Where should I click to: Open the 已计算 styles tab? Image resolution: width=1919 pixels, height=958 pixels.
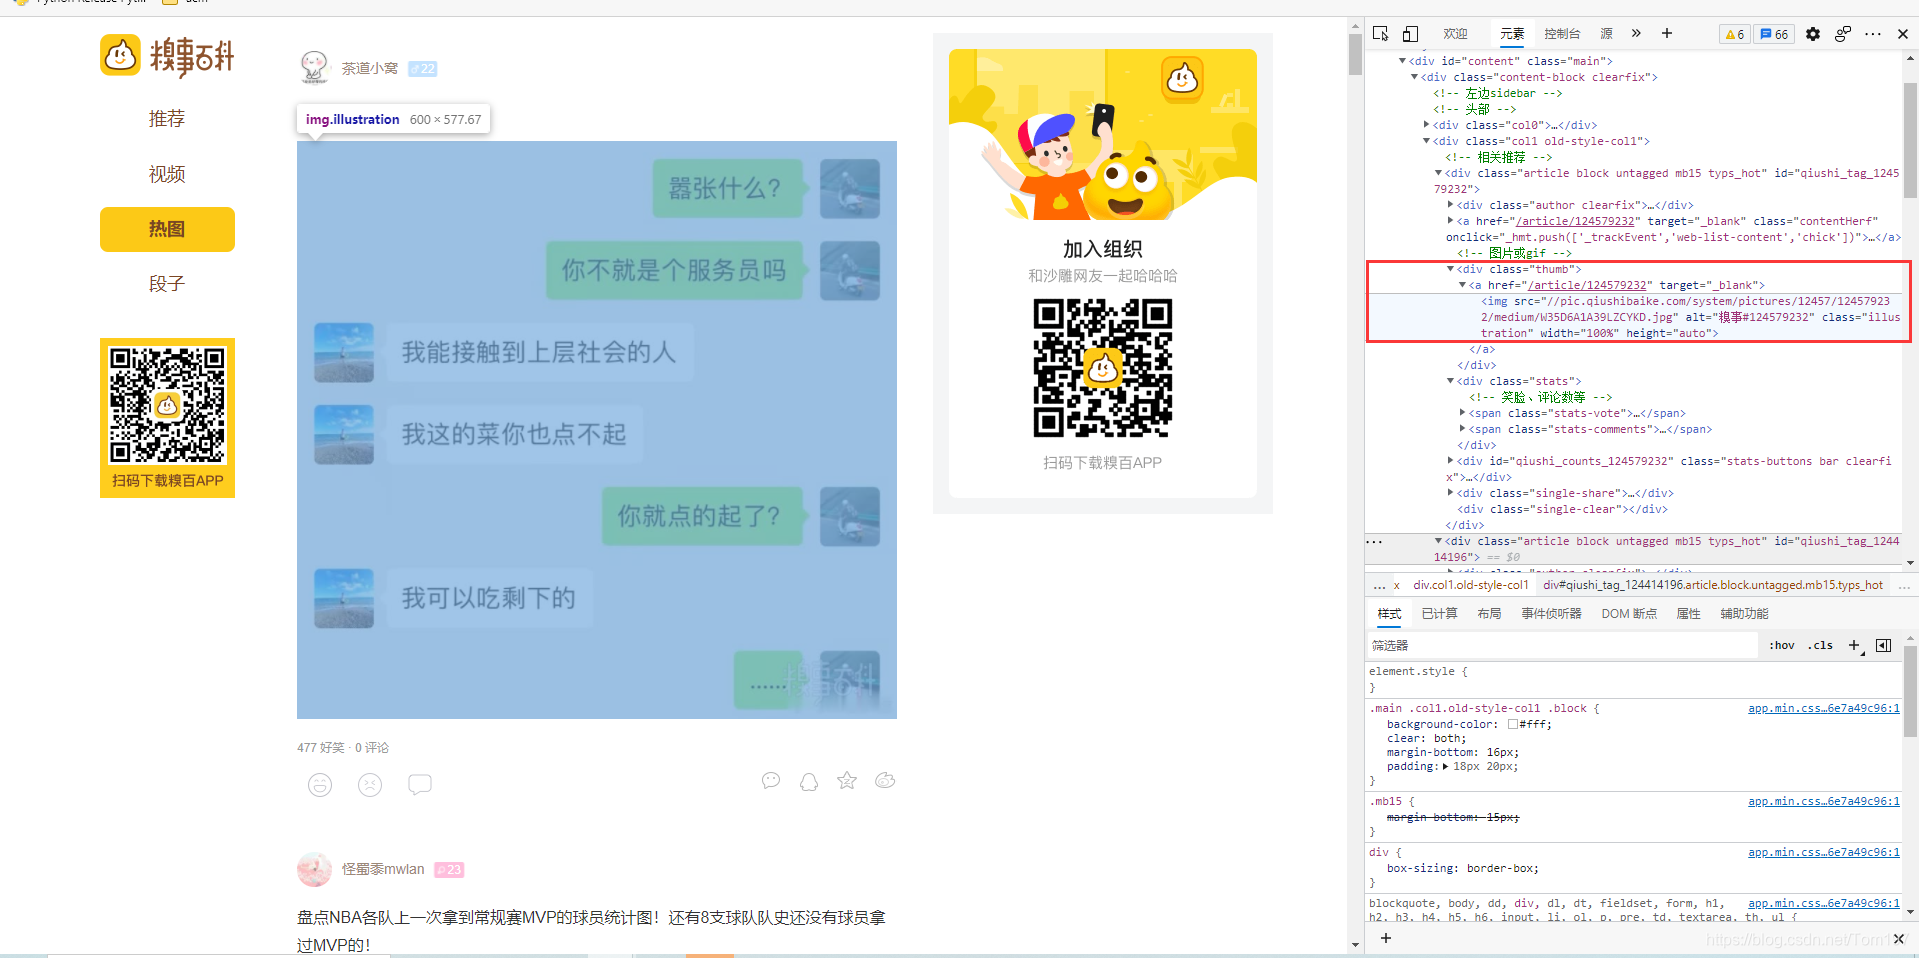pos(1439,613)
